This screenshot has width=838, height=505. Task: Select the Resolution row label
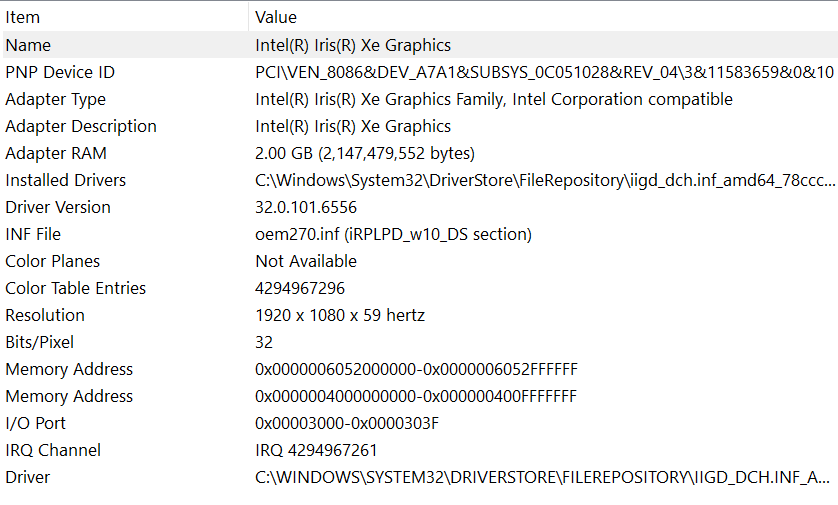pyautogui.click(x=45, y=315)
